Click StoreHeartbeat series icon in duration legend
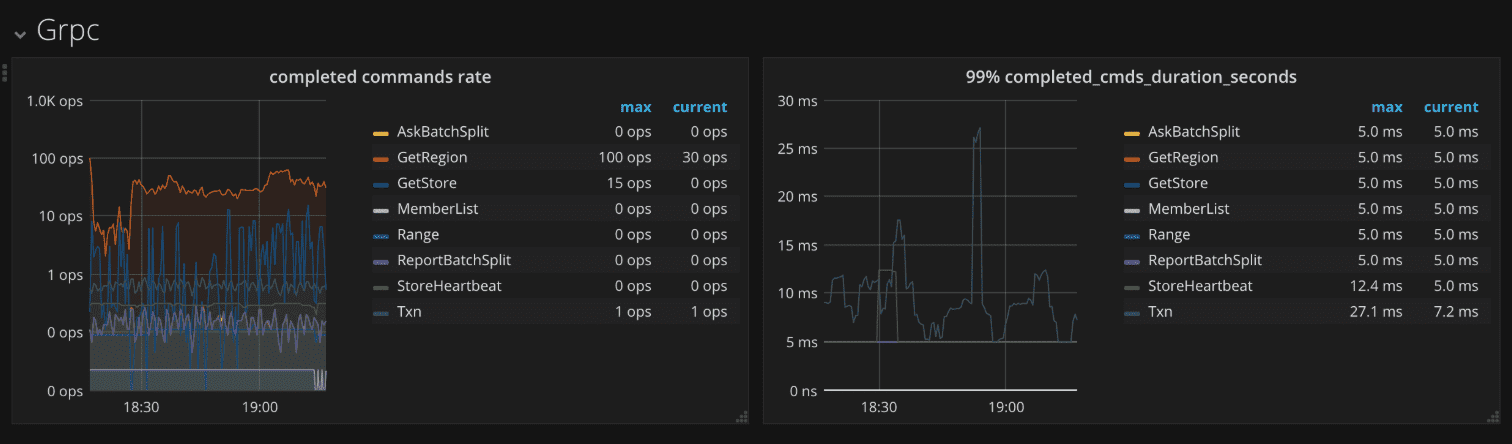 1132,287
